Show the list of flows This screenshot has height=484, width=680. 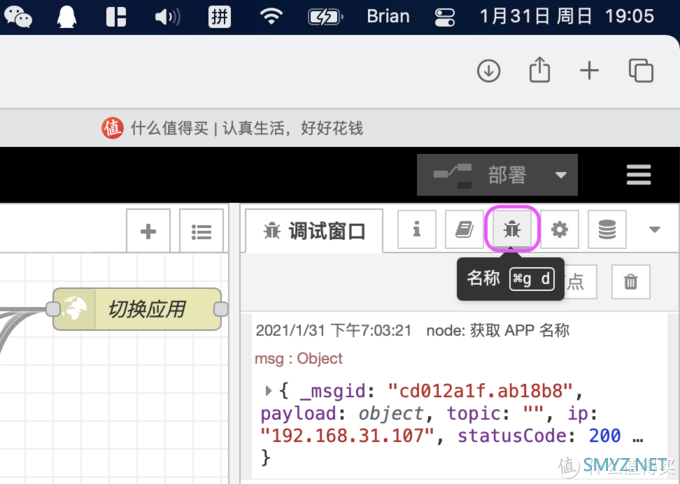pos(201,231)
